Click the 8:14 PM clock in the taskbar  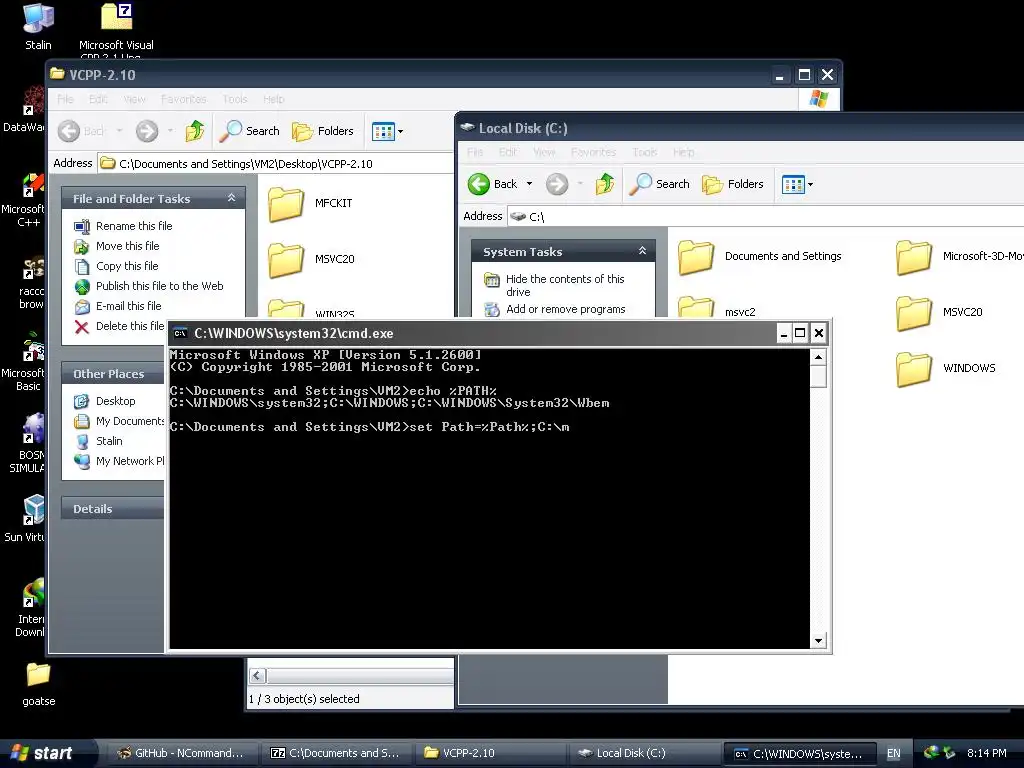(986, 753)
